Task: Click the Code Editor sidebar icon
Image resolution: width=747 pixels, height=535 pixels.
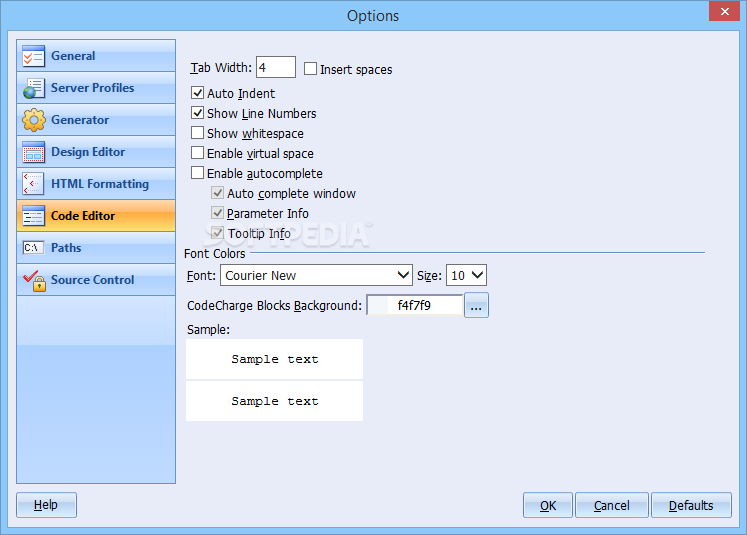Action: (x=34, y=216)
